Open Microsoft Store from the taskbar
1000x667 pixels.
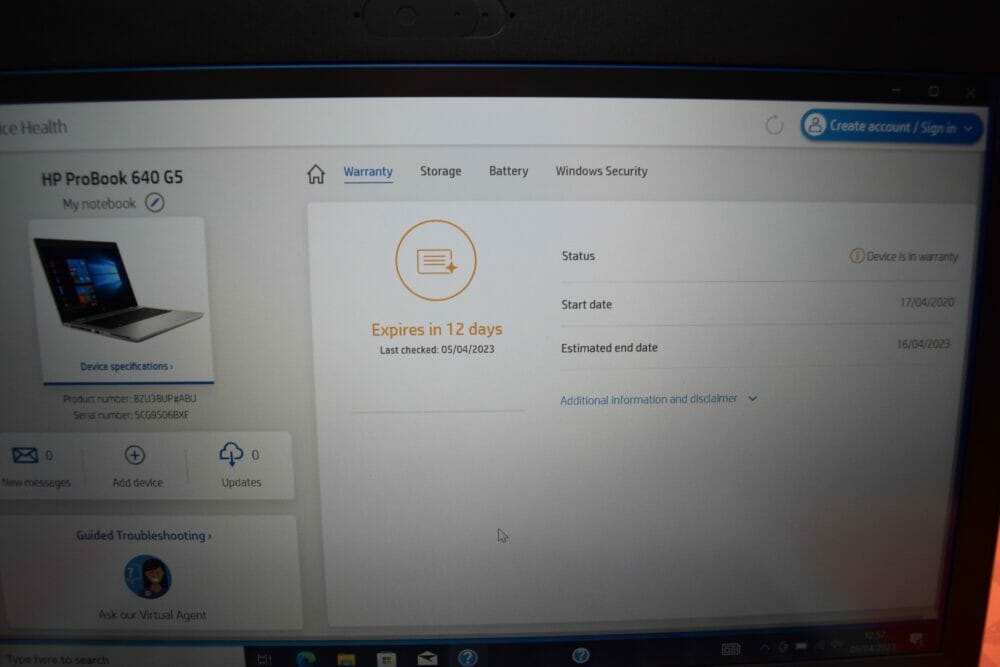(x=386, y=659)
